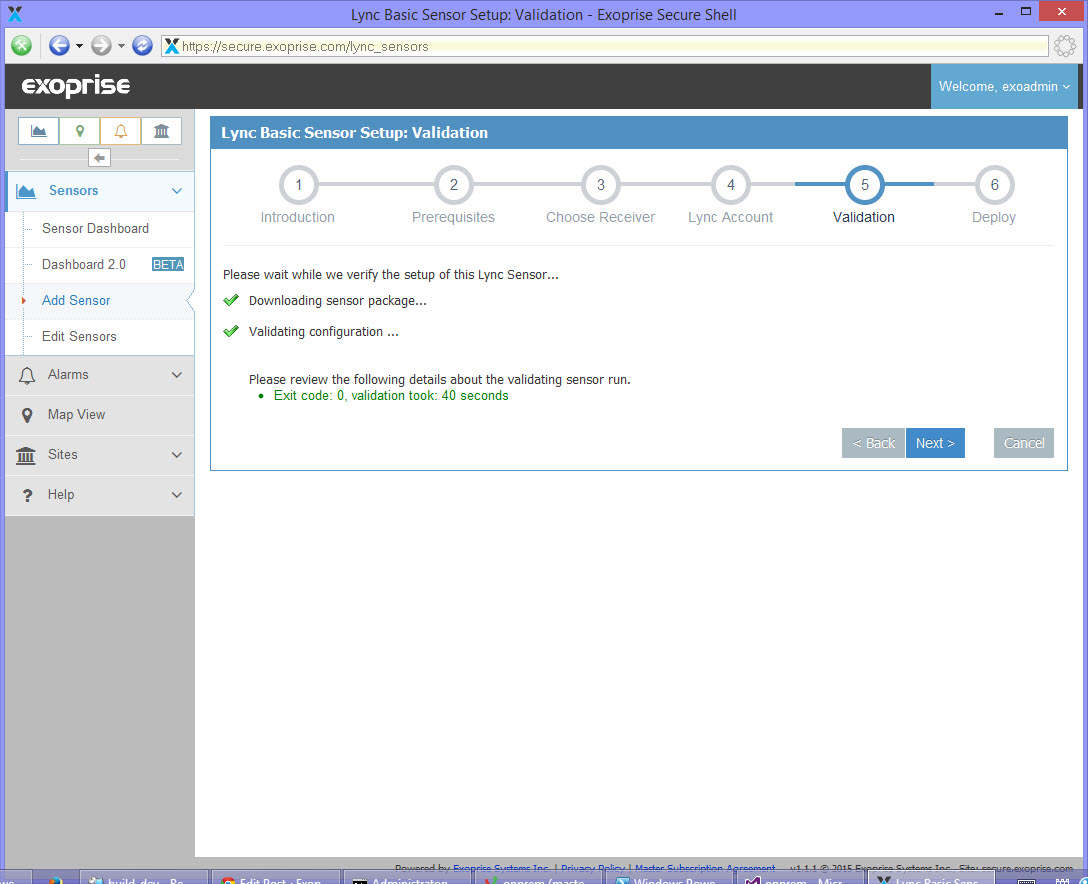The image size is (1088, 884).
Task: Expand the Help menu
Action: click(x=100, y=495)
